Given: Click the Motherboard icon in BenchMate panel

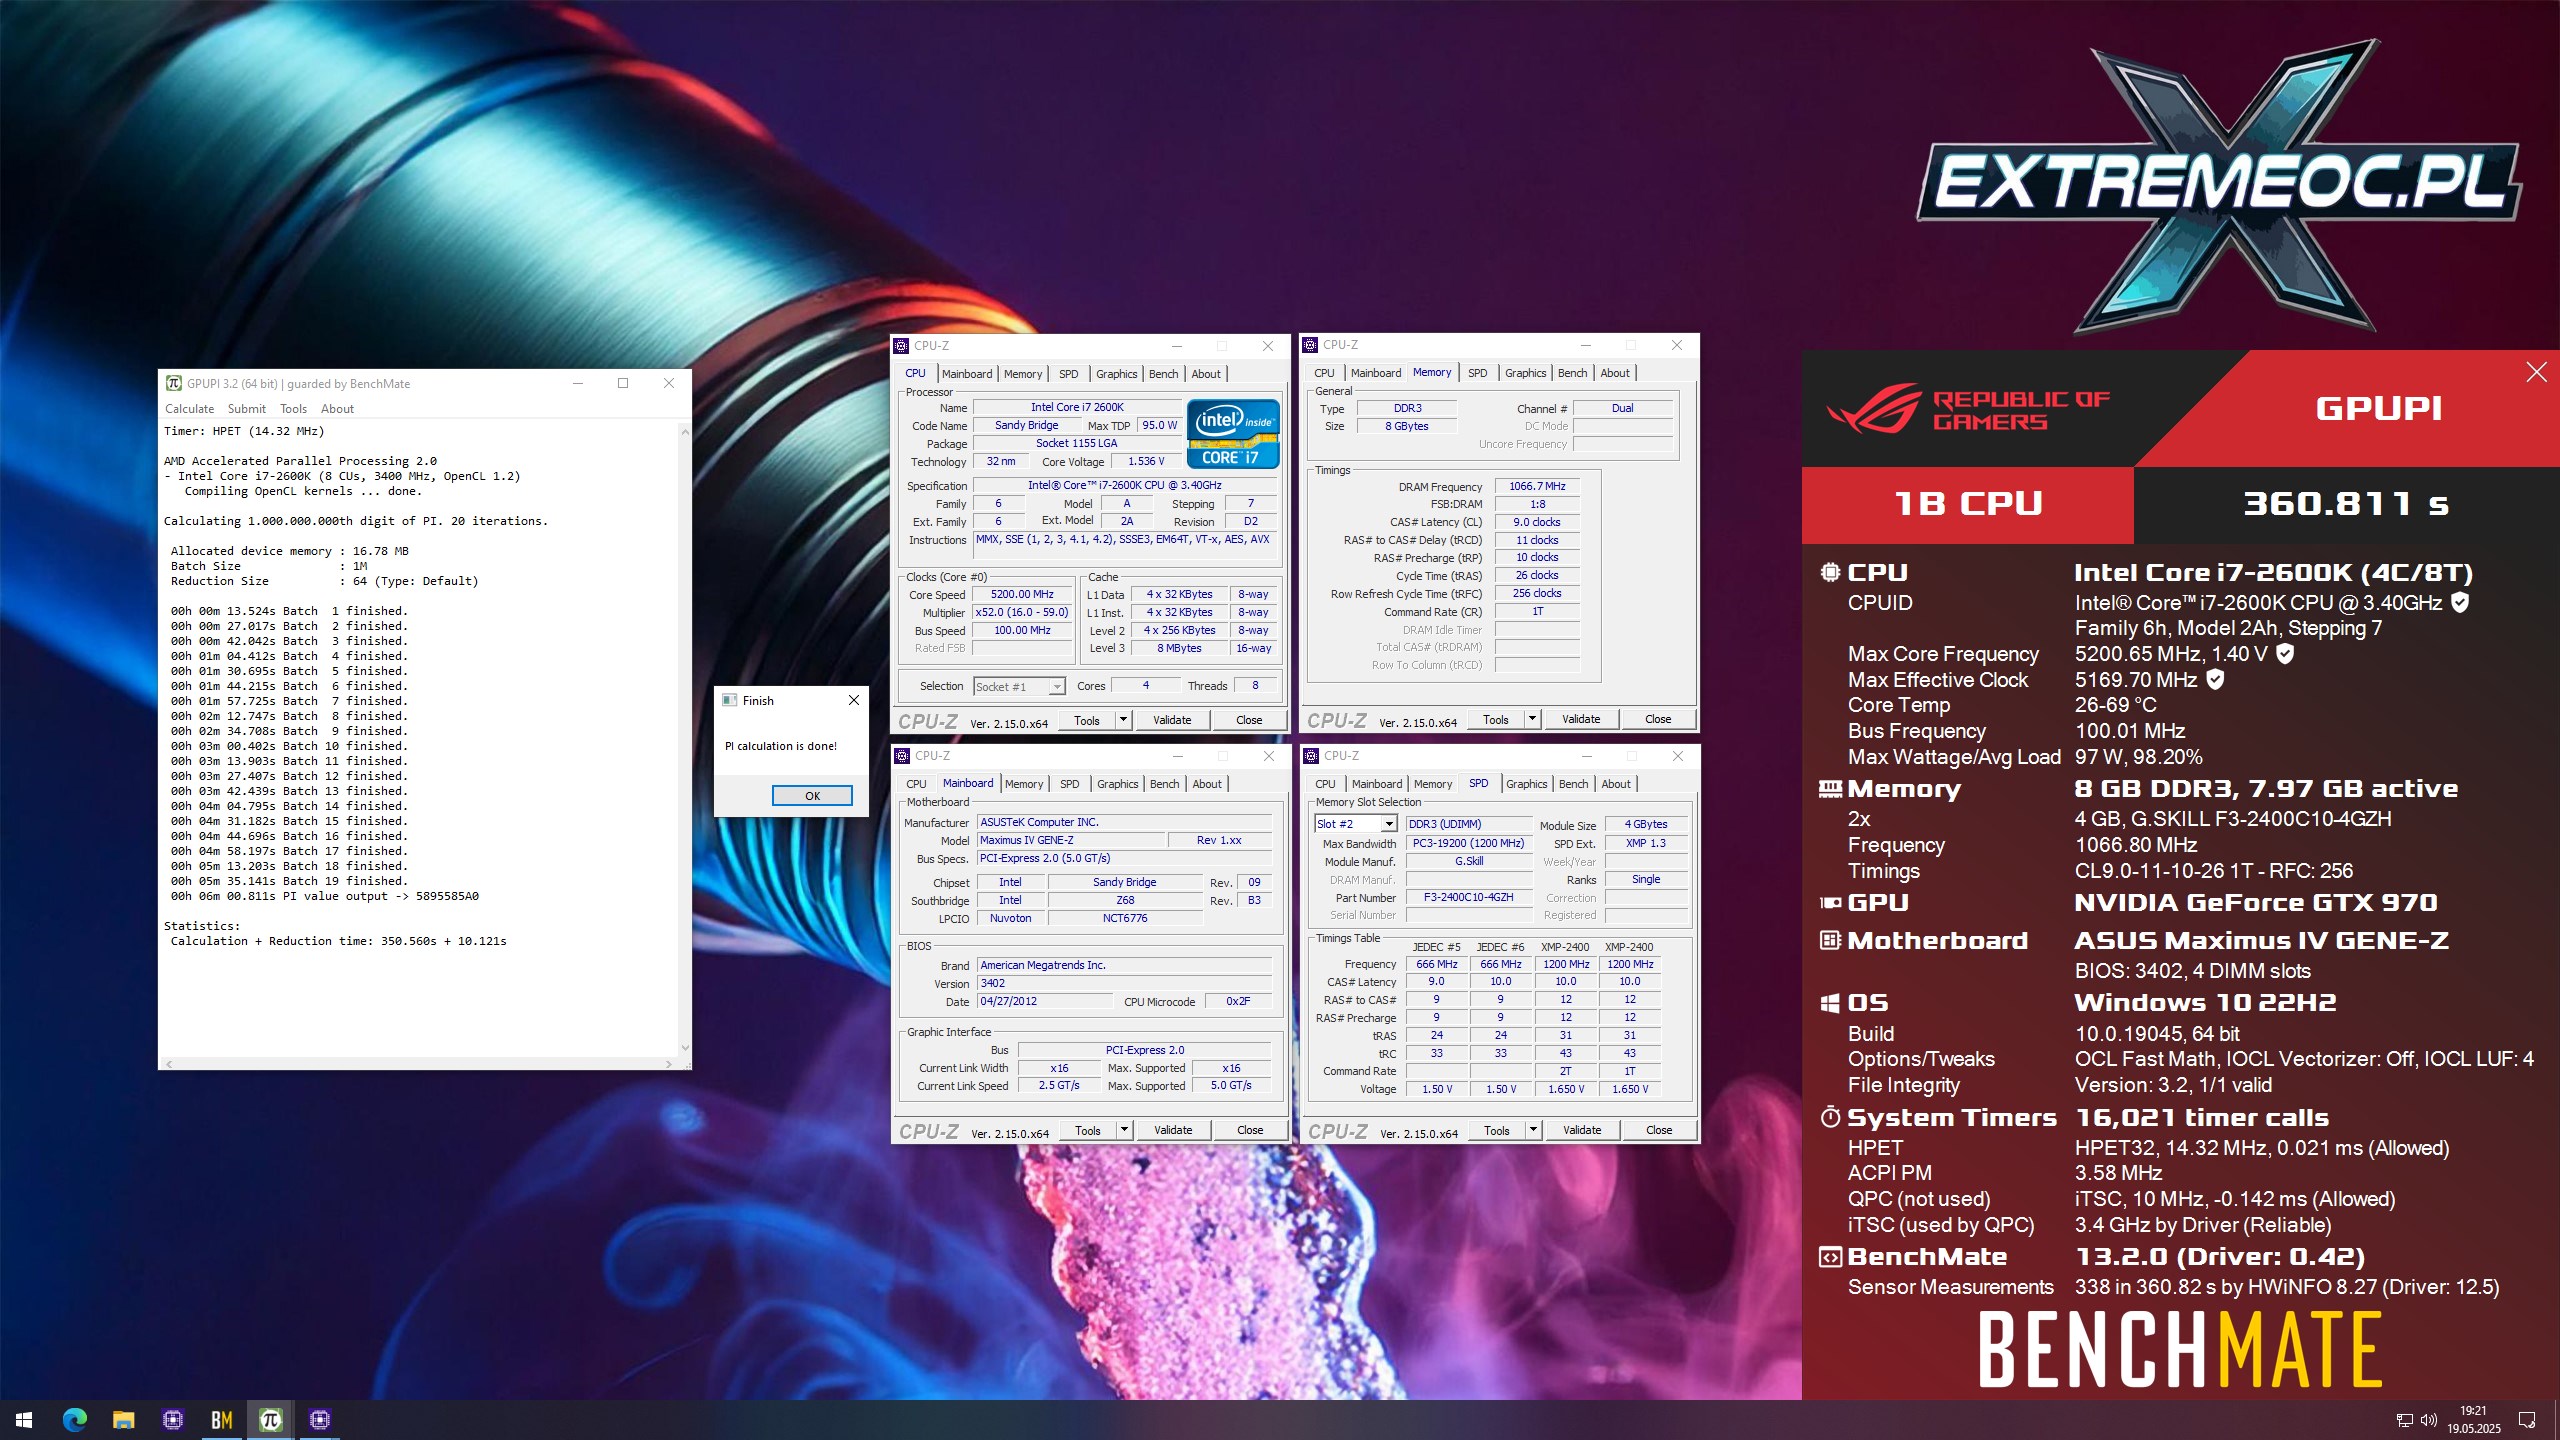Looking at the screenshot, I should point(1830,941).
